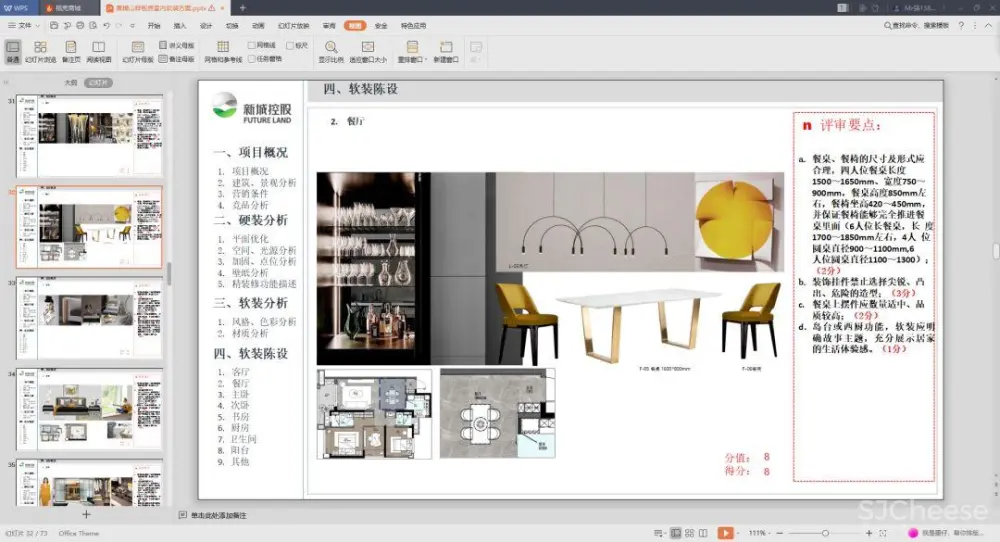Toggle the Ruler (标尺) checkbox
This screenshot has height=542, width=1000.
pyautogui.click(x=290, y=45)
